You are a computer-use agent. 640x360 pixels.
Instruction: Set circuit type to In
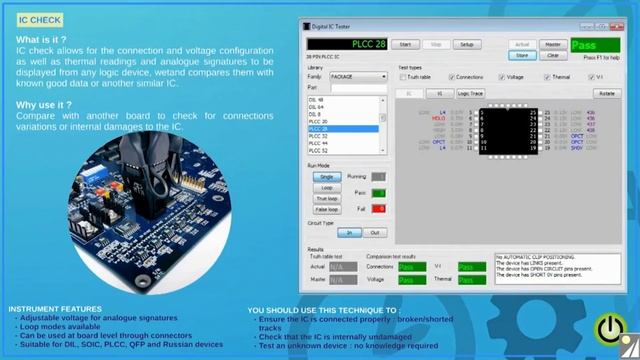349,233
